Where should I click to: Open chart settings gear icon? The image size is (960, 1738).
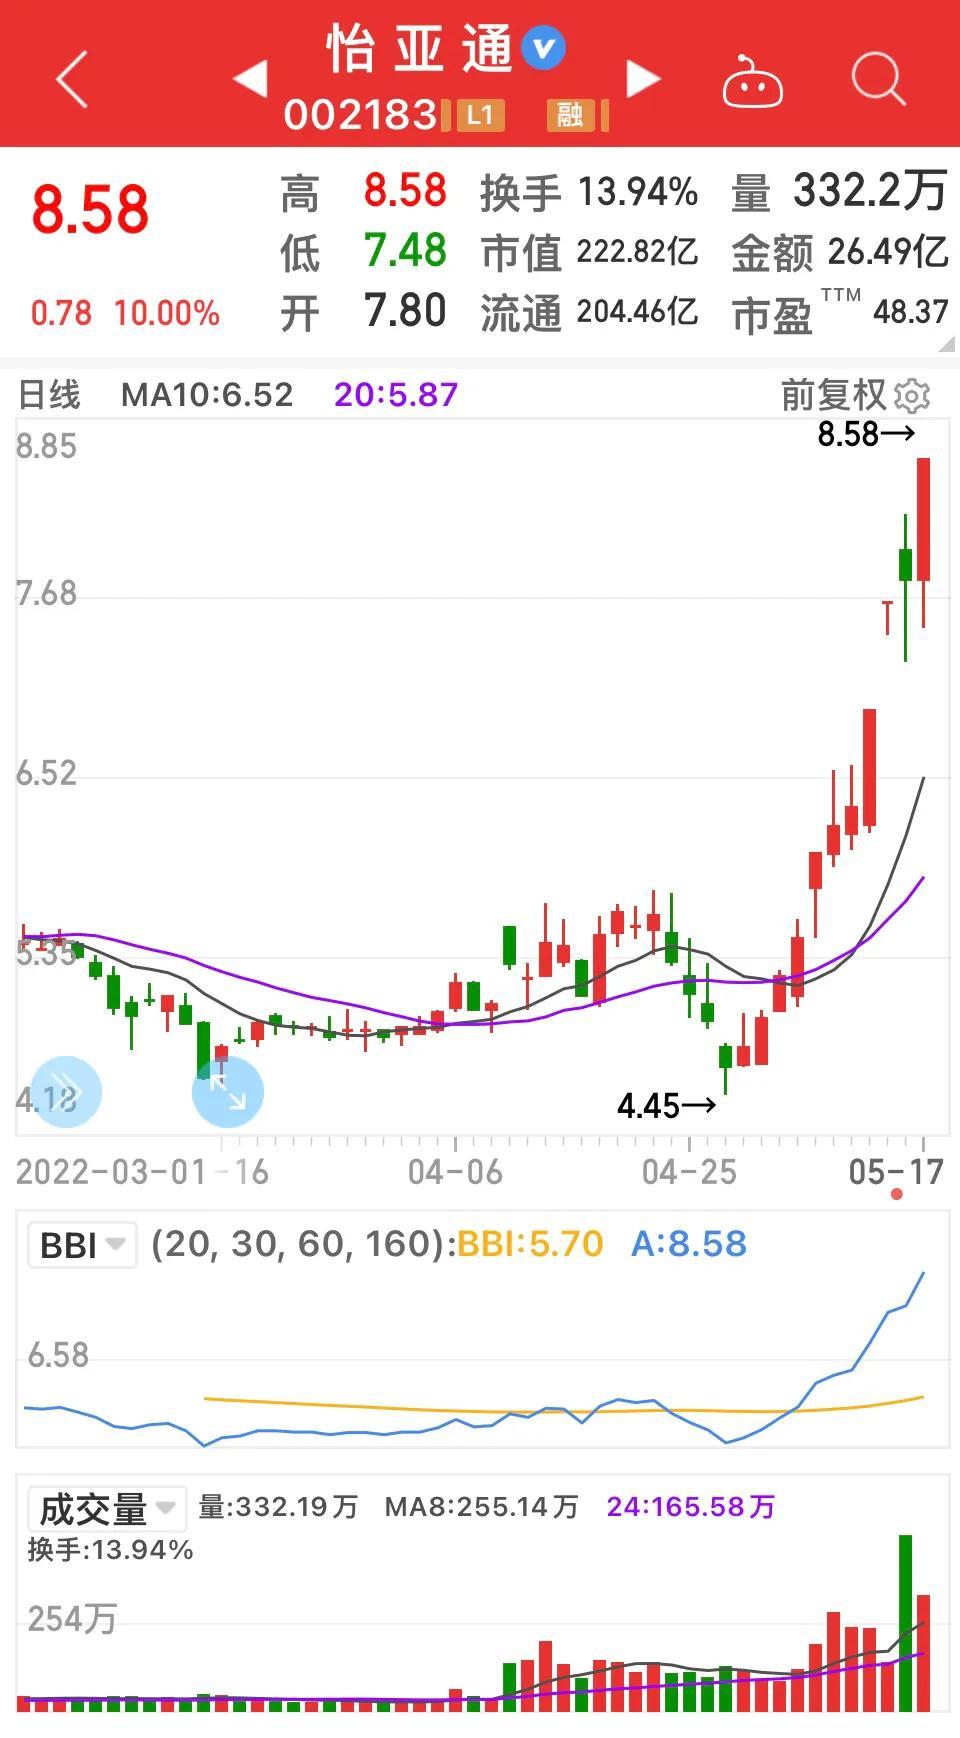click(x=911, y=396)
